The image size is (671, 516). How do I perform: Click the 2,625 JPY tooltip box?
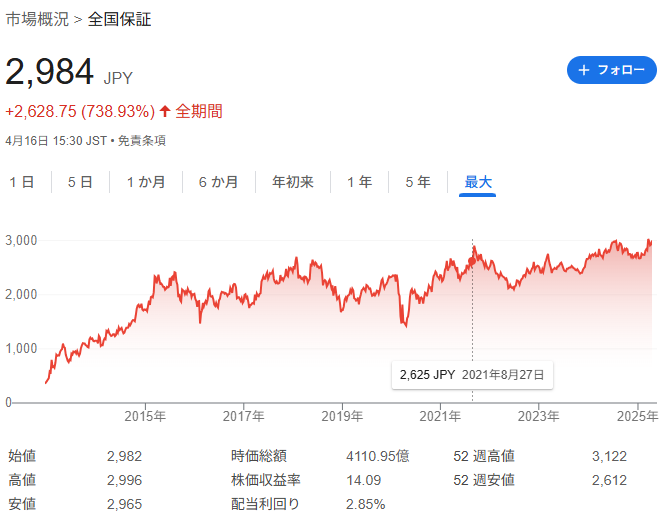[472, 375]
